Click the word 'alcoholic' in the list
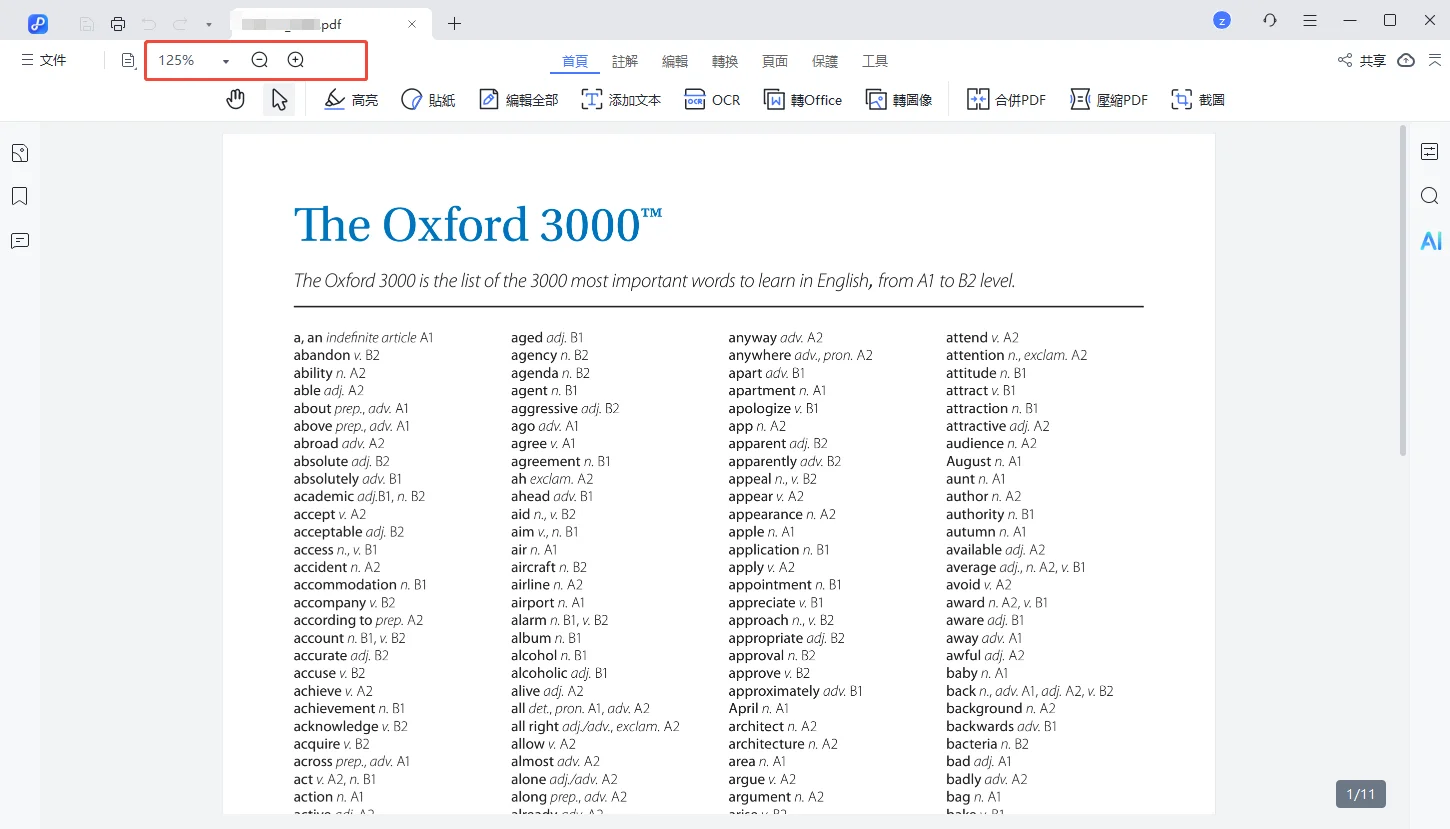 pos(539,673)
